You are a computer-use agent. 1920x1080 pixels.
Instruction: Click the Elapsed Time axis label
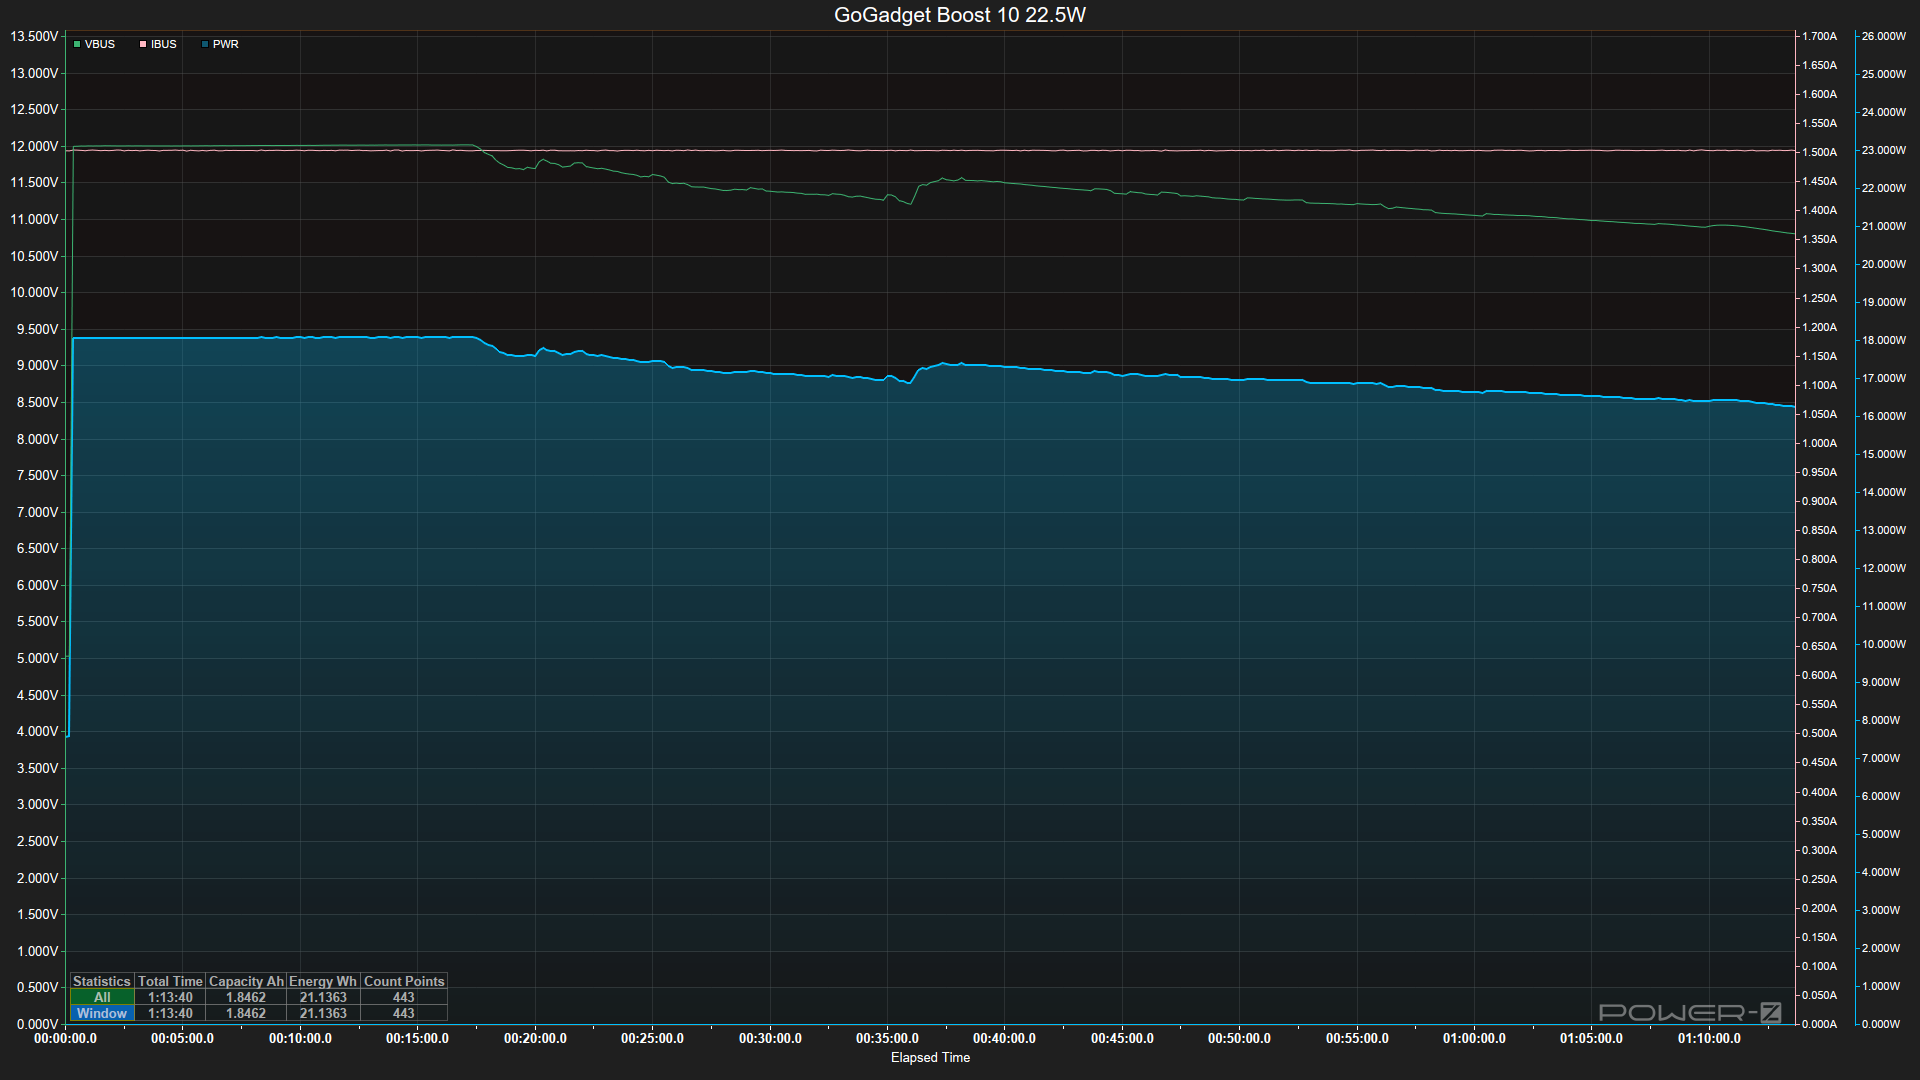tap(930, 1058)
